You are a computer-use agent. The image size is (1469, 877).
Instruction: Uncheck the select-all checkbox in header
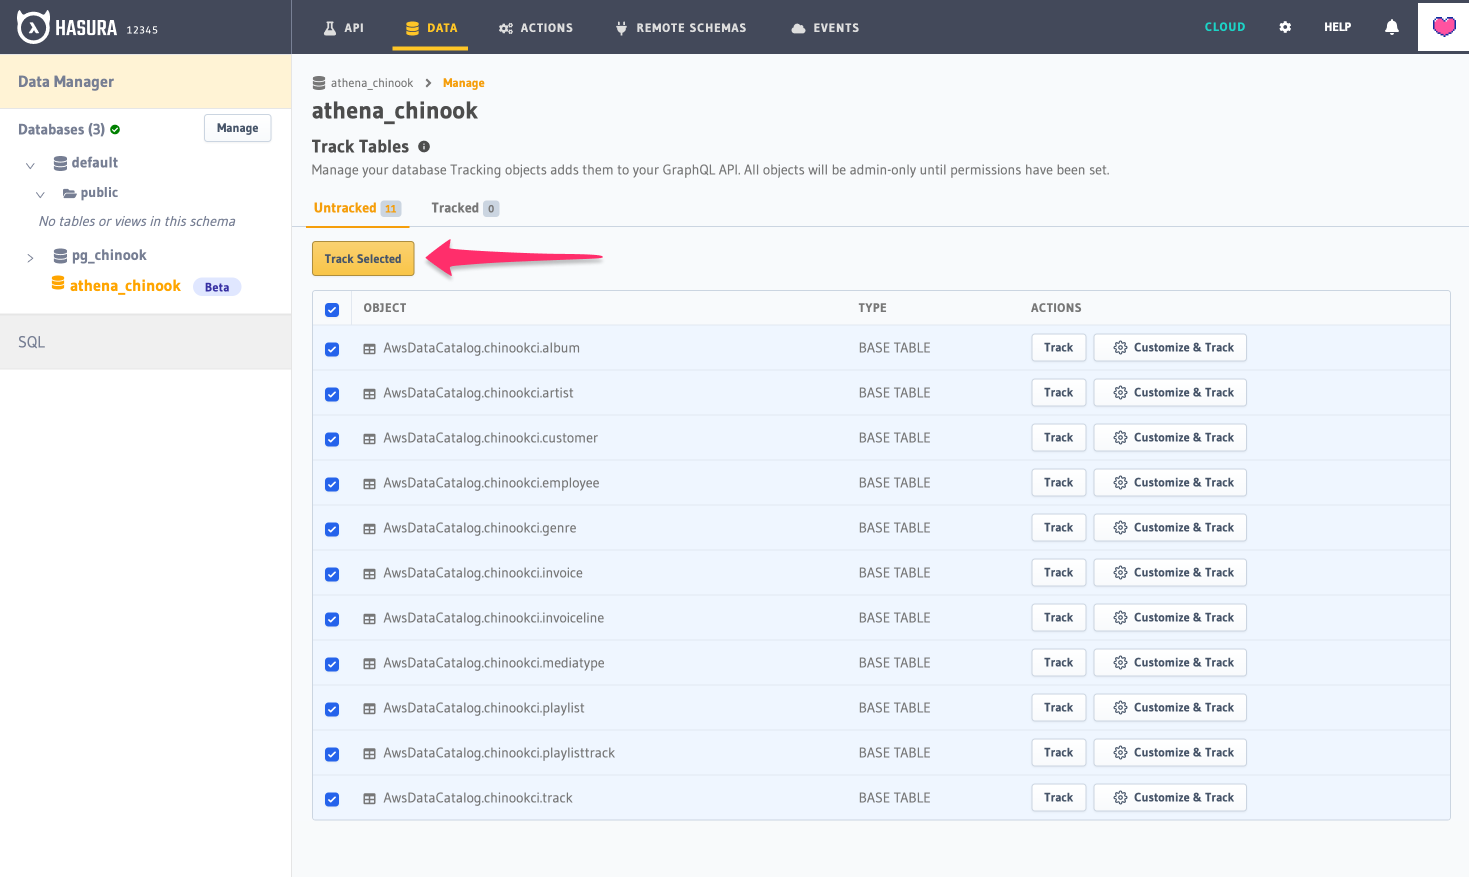click(x=332, y=310)
